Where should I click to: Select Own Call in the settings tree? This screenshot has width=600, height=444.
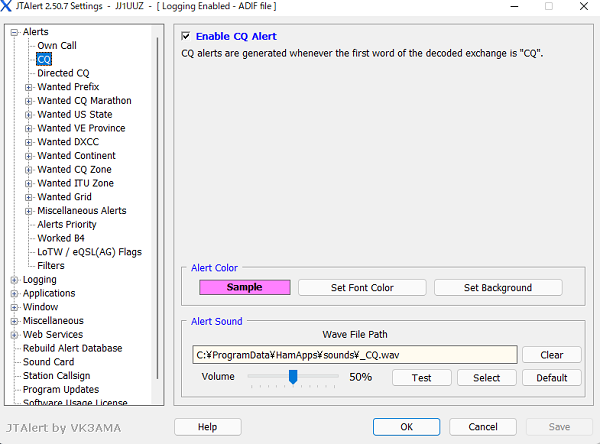tap(56, 46)
